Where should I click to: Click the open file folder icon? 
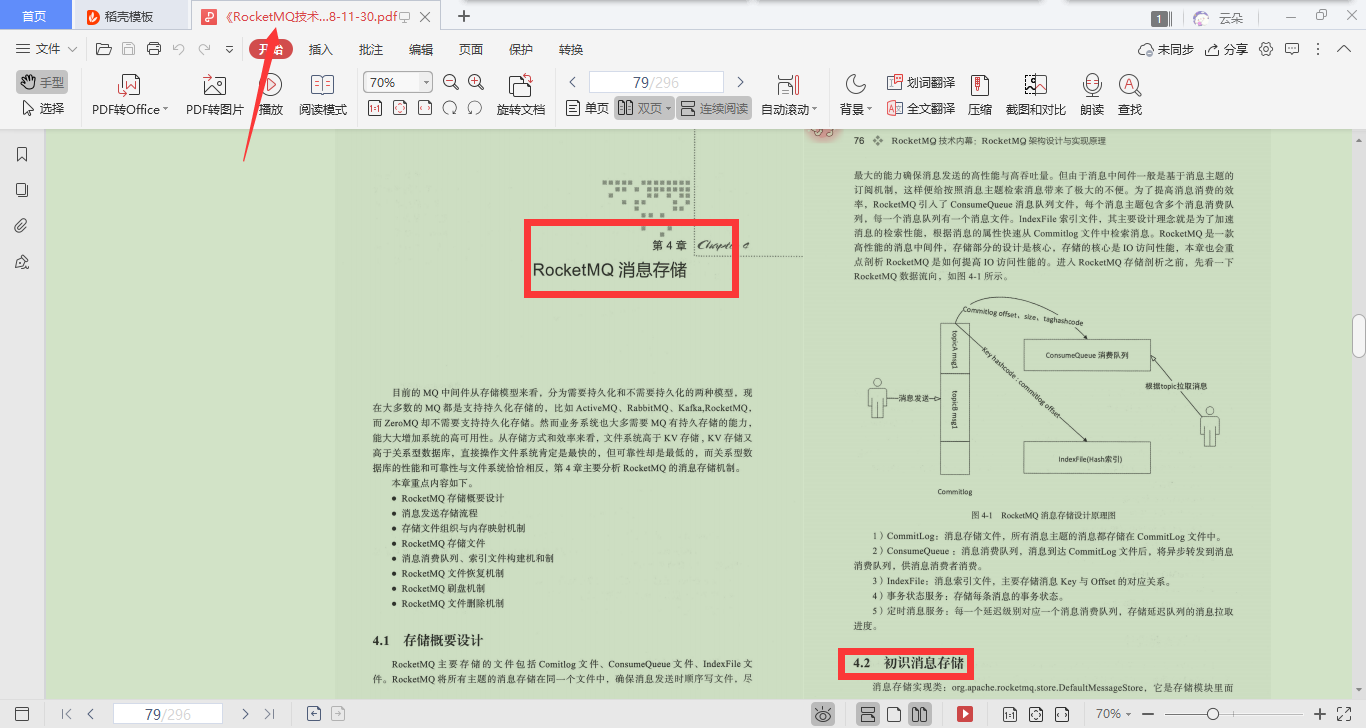103,49
